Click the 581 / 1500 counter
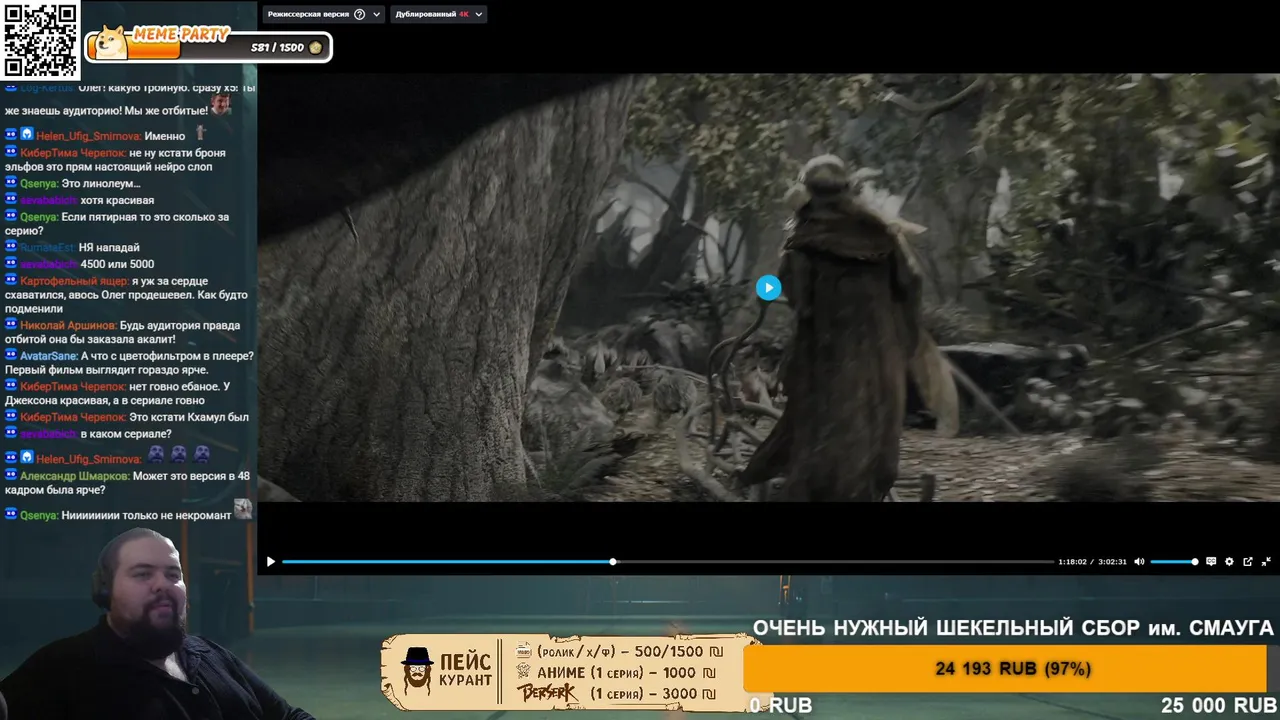Screen dimensions: 1280x720 click(277, 48)
